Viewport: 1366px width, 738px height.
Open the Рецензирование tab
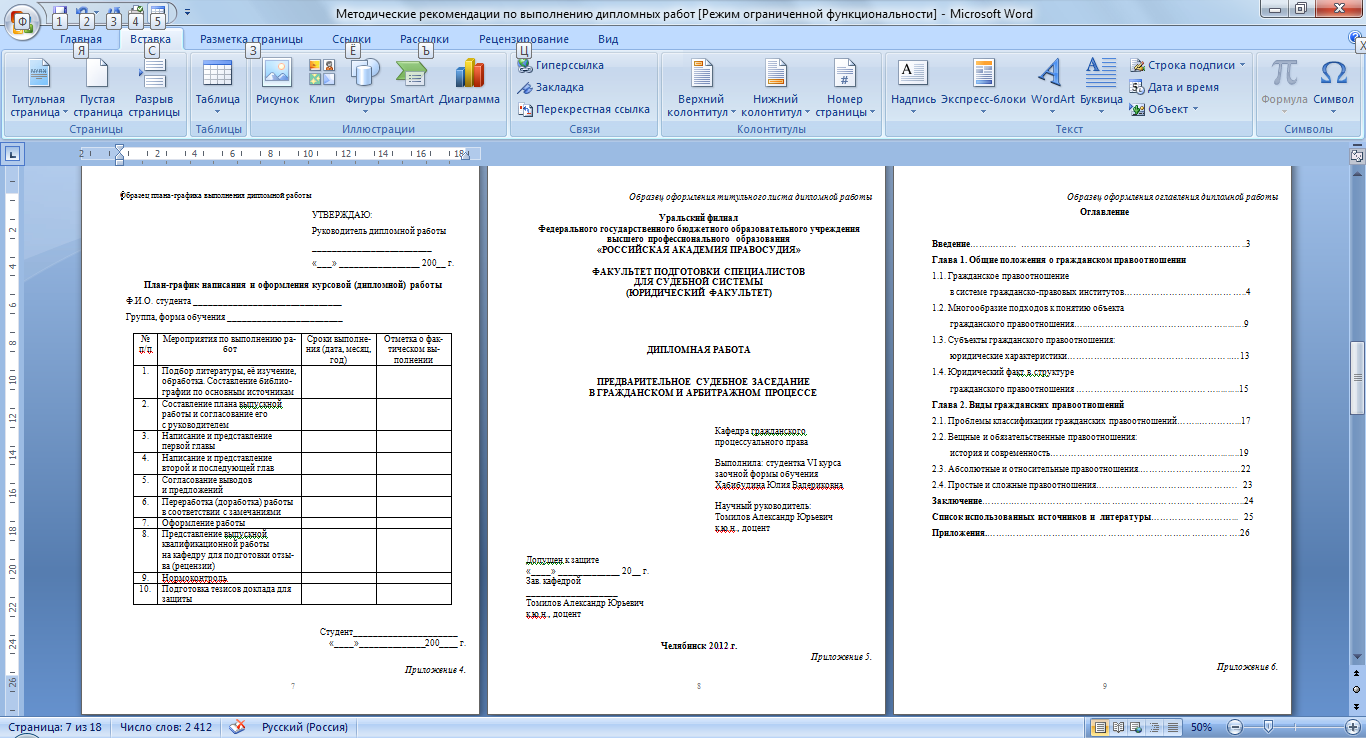pyautogui.click(x=523, y=39)
